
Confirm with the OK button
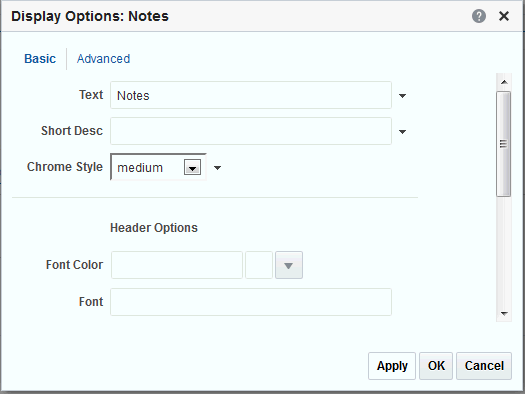coord(436,366)
